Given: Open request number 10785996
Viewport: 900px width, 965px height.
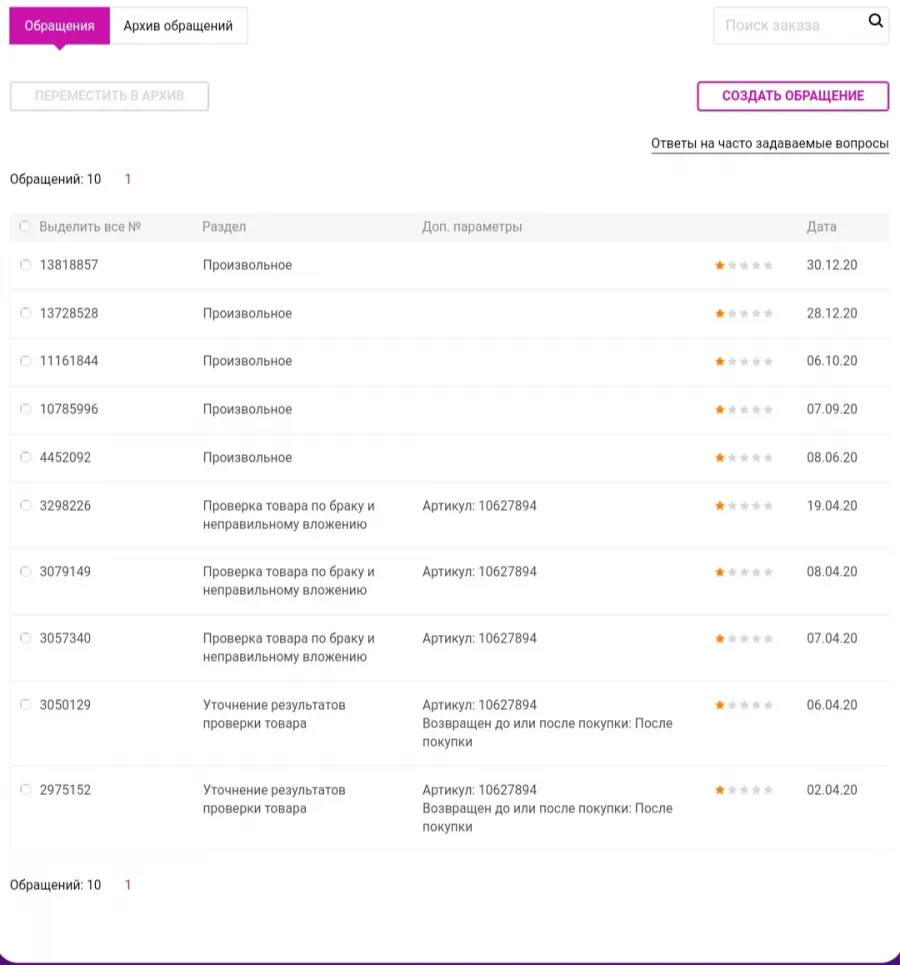Looking at the screenshot, I should [69, 409].
